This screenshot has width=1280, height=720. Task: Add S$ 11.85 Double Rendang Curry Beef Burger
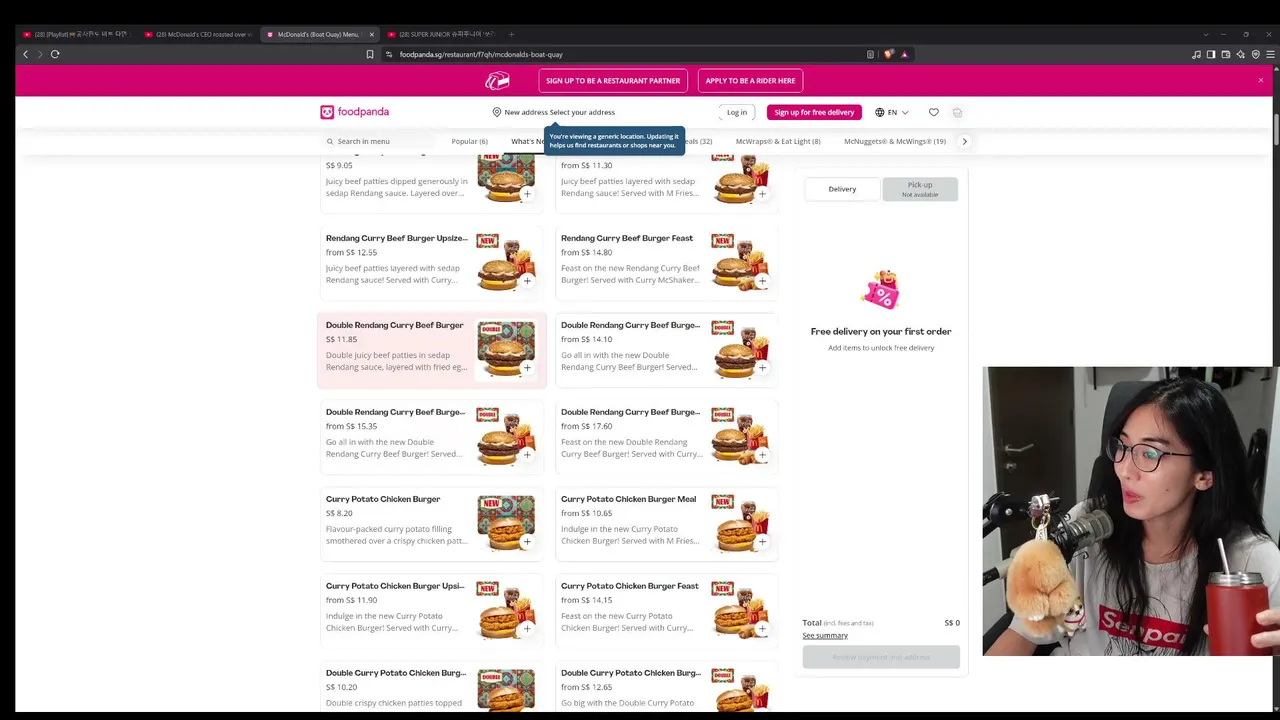click(x=527, y=368)
